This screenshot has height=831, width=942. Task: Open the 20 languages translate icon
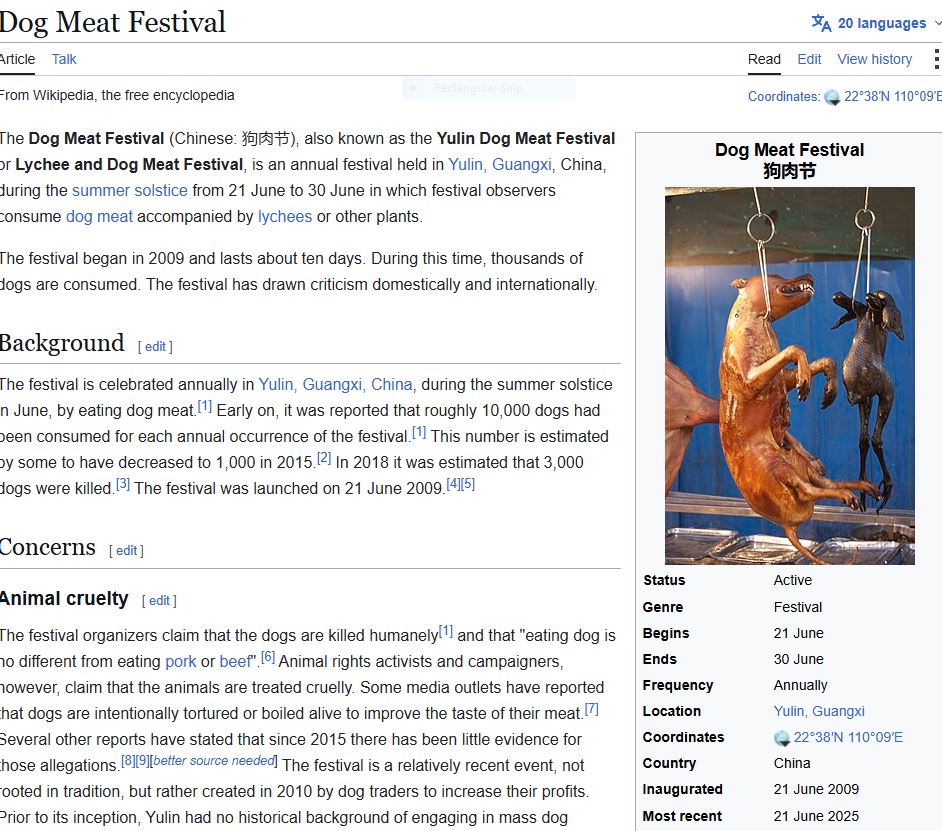[x=821, y=23]
